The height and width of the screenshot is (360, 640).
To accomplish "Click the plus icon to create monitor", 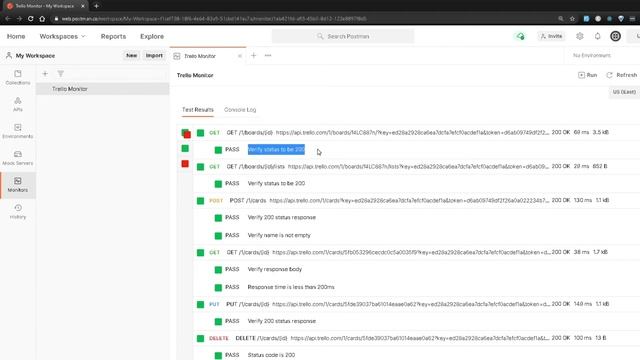I will [45, 73].
